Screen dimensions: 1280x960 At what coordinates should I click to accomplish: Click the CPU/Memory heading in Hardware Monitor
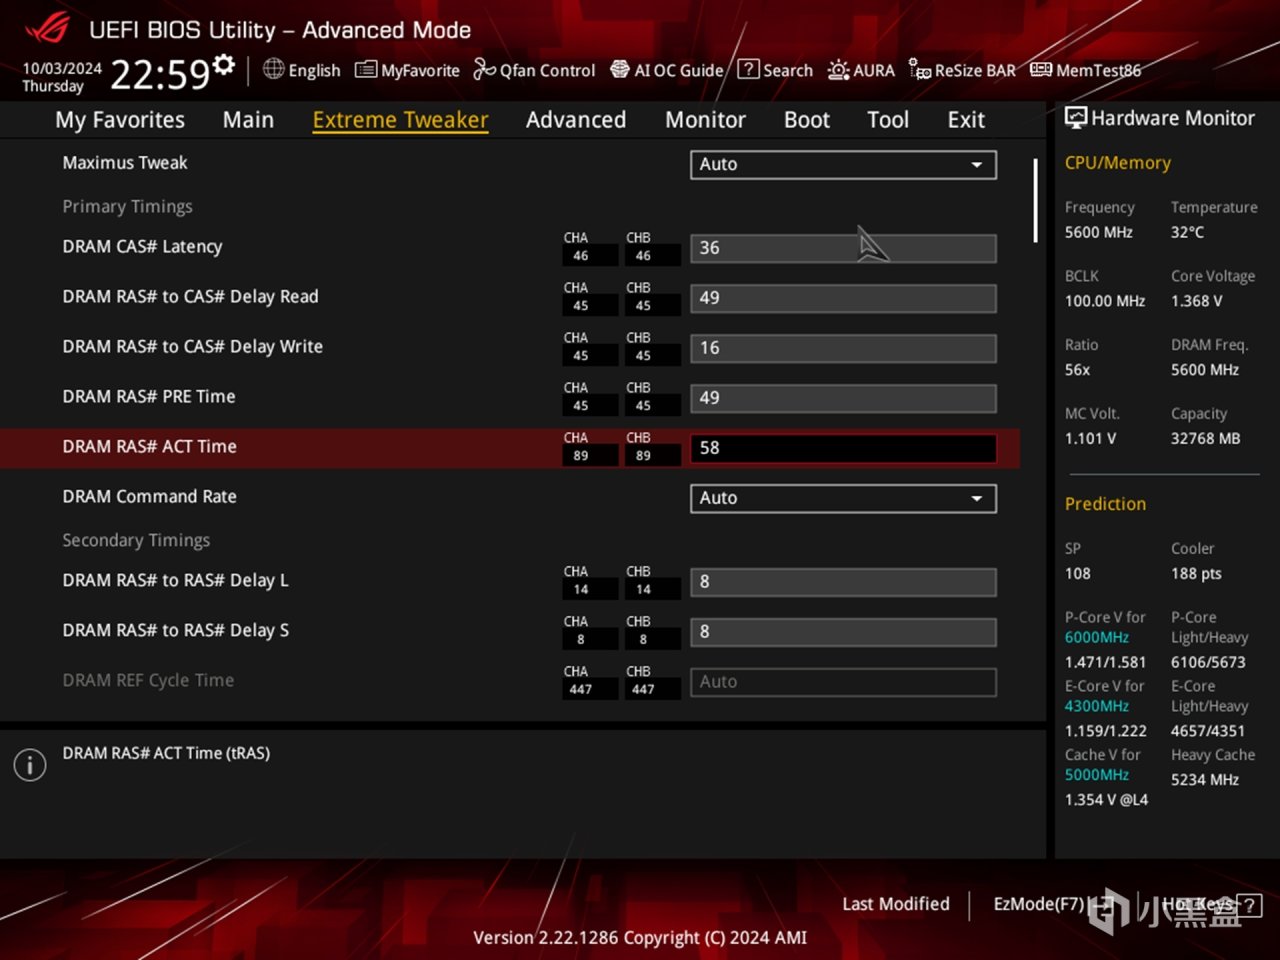(1117, 163)
